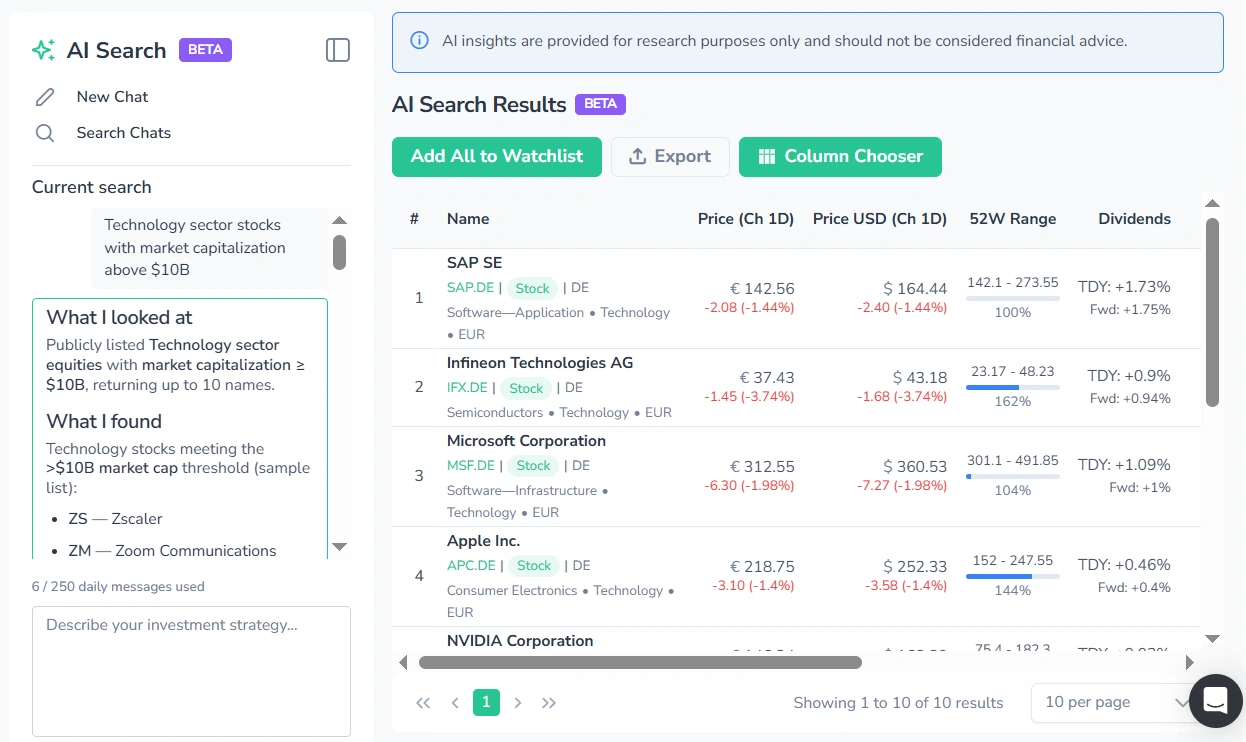
Task: Open the IFX.DE ticker link
Action: click(466, 387)
